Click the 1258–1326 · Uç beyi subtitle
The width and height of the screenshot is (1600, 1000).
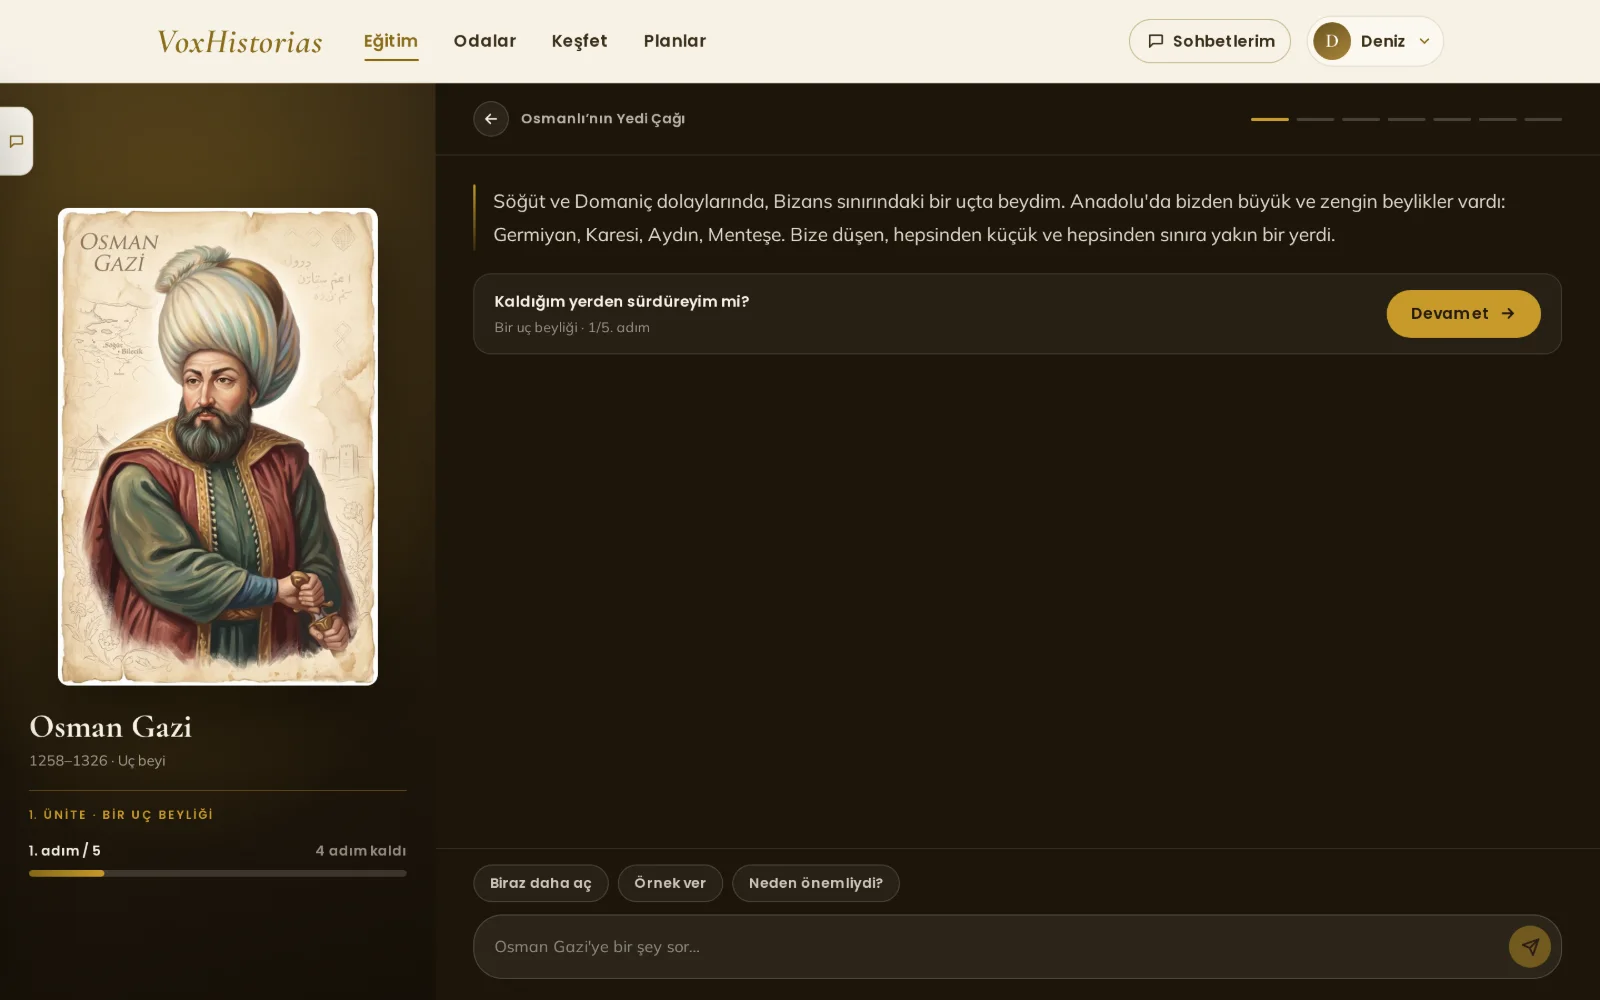tap(97, 761)
